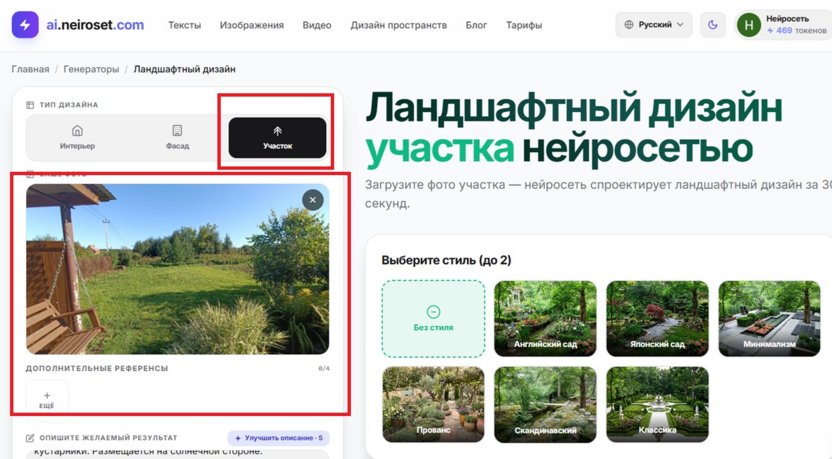Choose the Японский сад style

tap(657, 318)
